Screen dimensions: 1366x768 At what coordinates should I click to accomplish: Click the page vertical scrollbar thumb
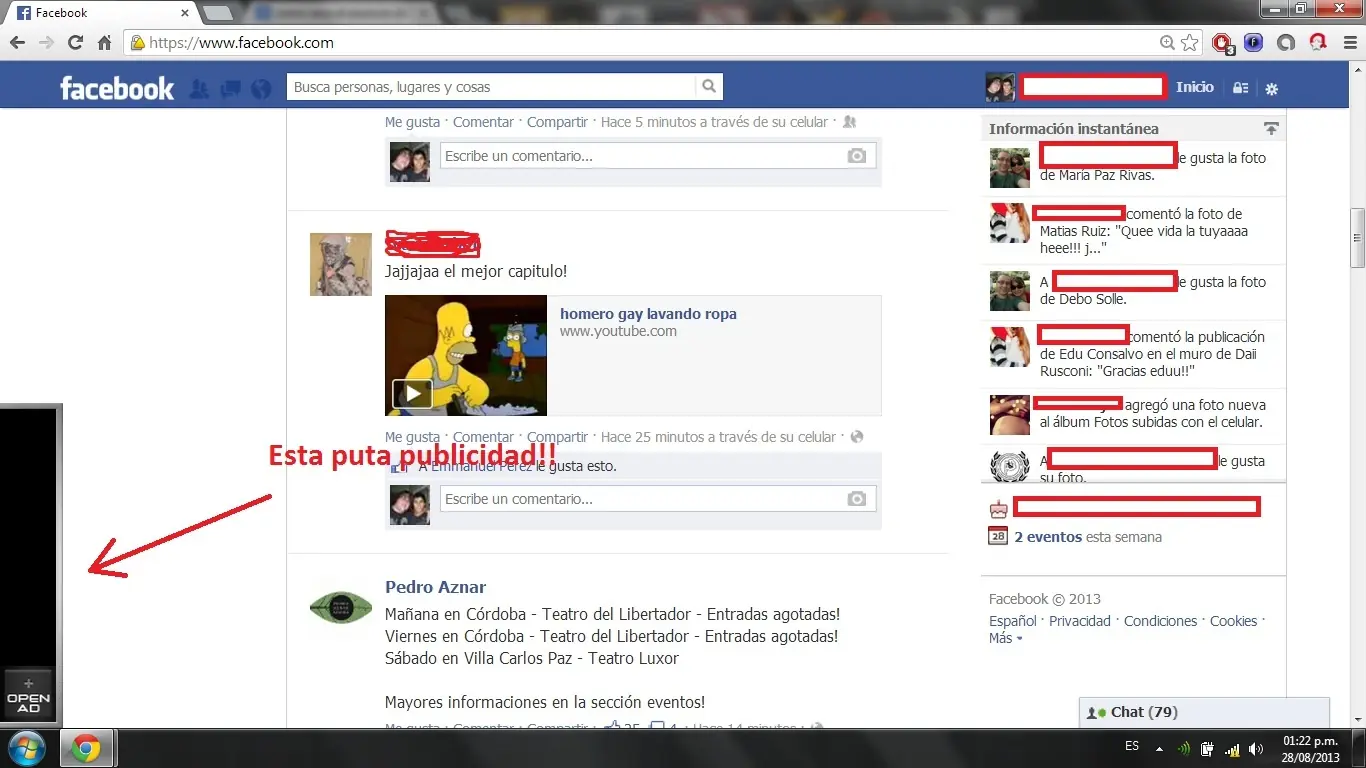(x=1357, y=238)
